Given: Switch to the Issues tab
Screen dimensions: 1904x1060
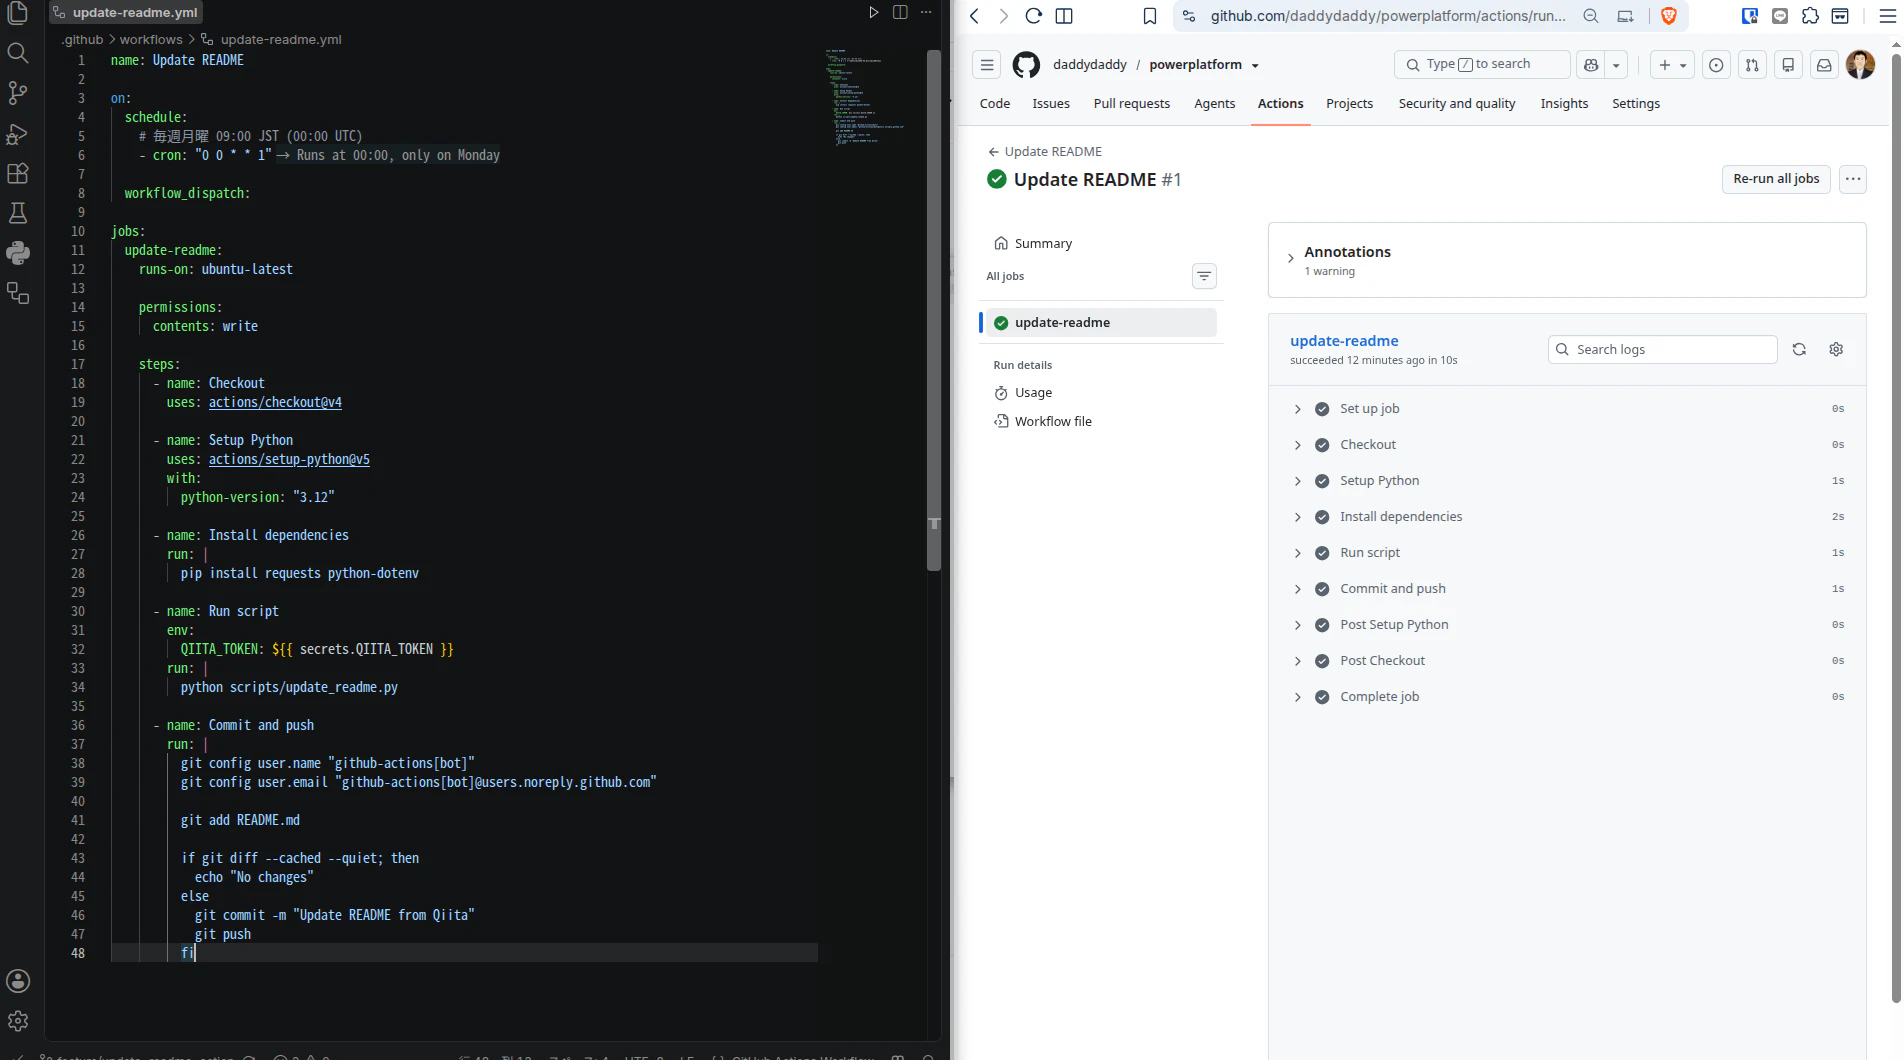Looking at the screenshot, I should point(1051,103).
